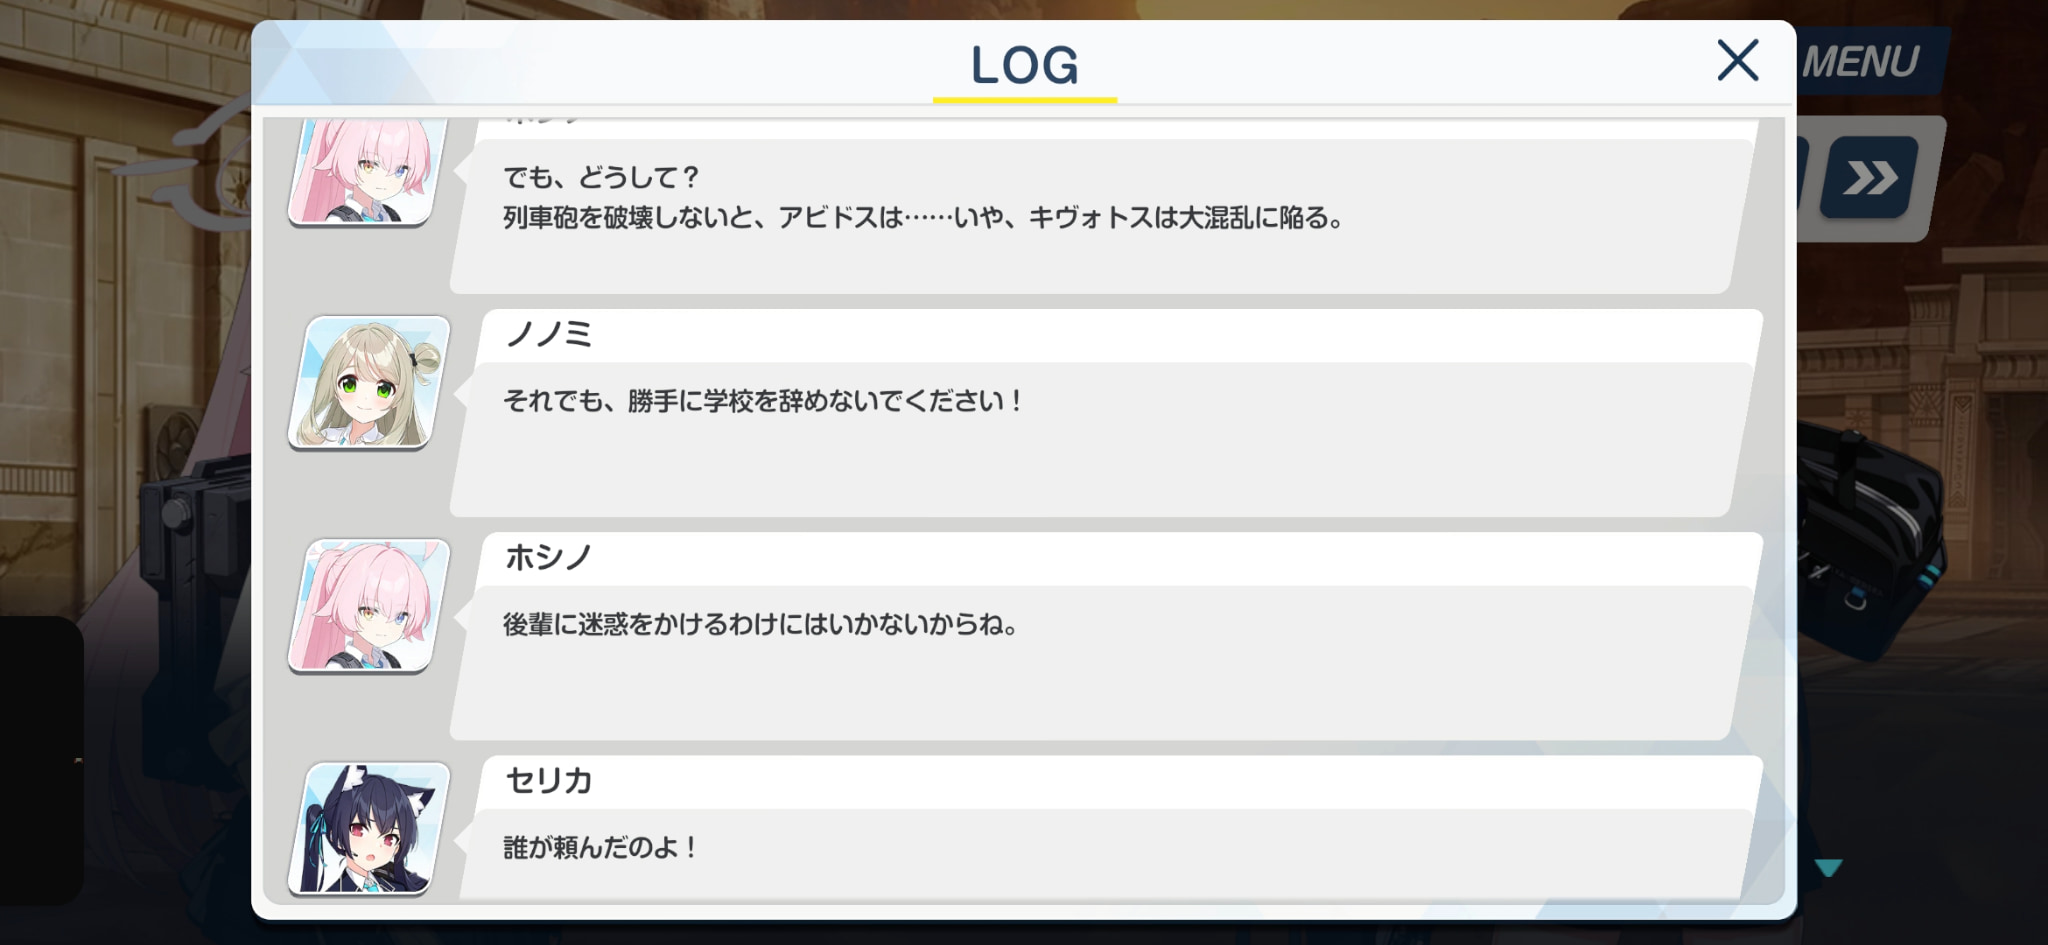
Task: Tap the cut-off name label above first bubble
Action: click(543, 120)
